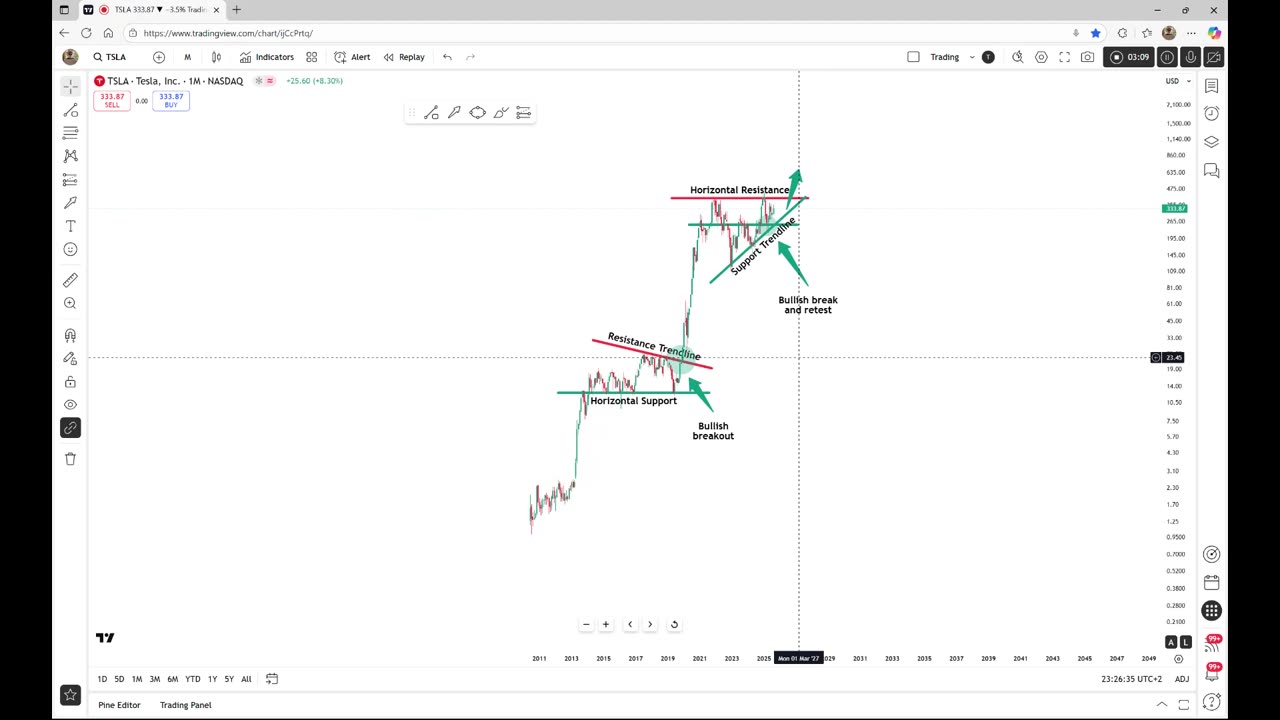This screenshot has height=720, width=1280.
Task: Select layout setup square icon
Action: tap(913, 57)
